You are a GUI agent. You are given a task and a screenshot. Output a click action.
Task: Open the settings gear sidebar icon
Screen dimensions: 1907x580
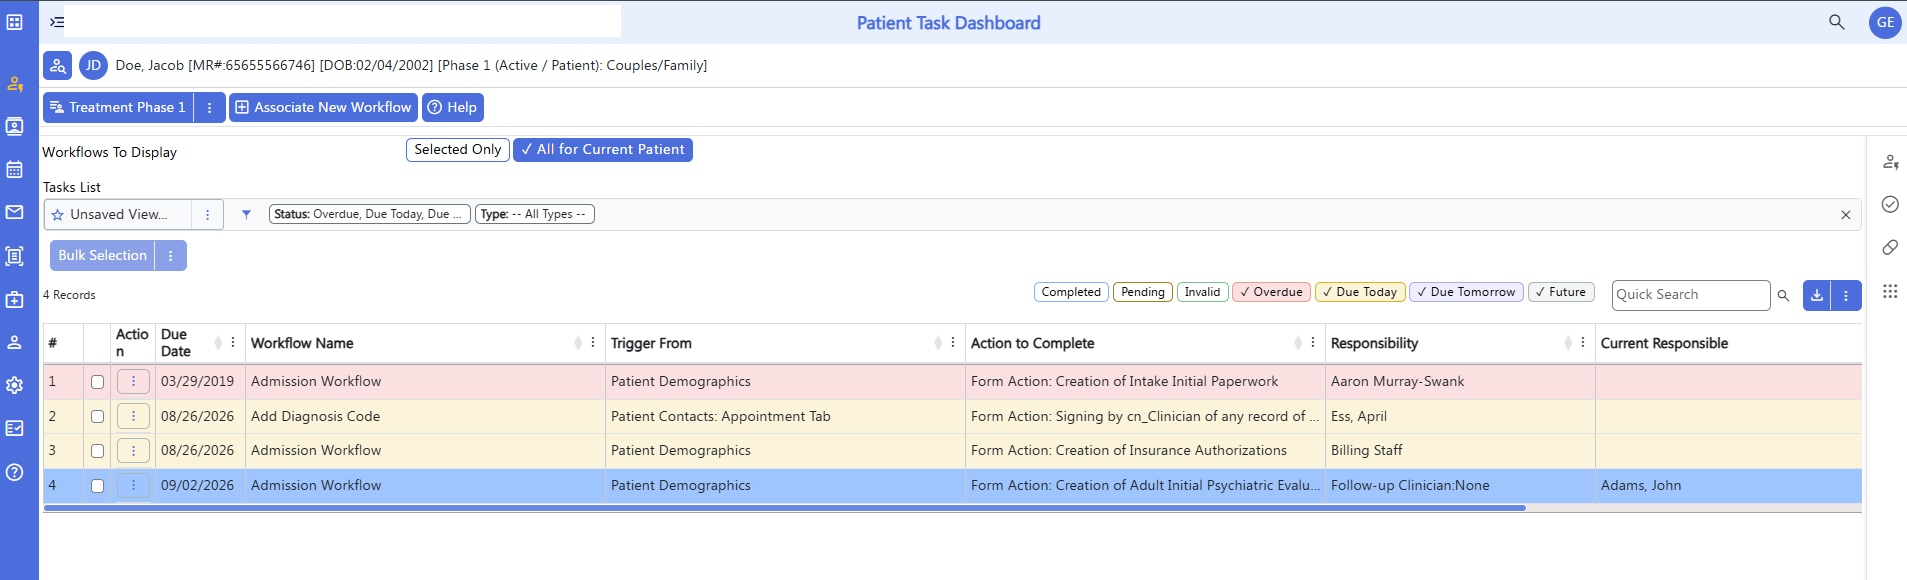coord(14,385)
